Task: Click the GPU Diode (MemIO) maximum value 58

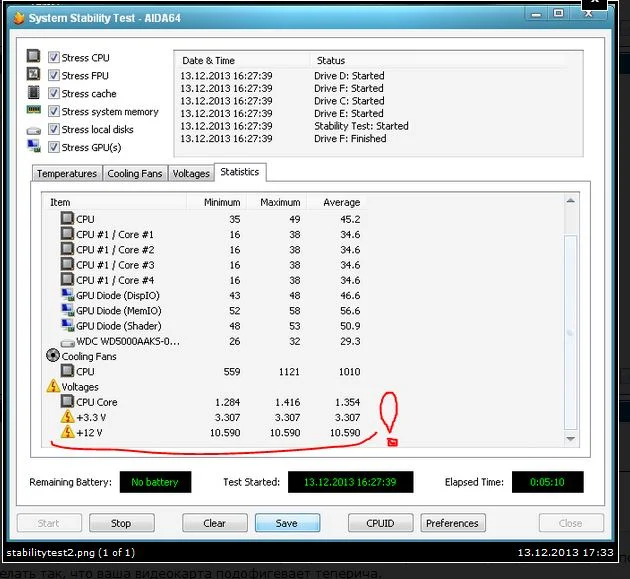Action: pyautogui.click(x=295, y=311)
